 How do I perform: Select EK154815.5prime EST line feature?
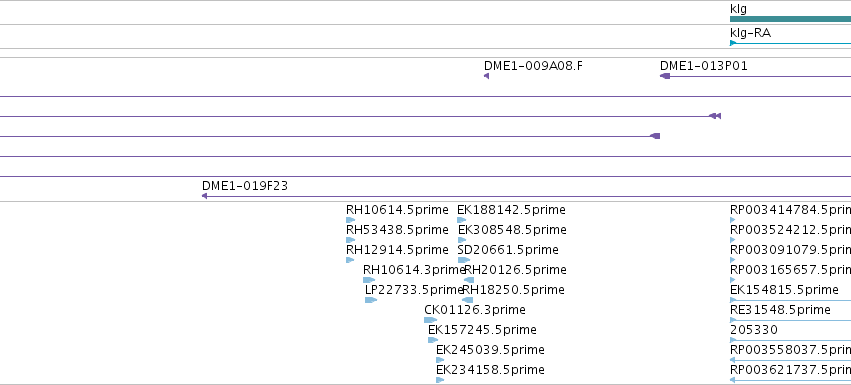[790, 300]
